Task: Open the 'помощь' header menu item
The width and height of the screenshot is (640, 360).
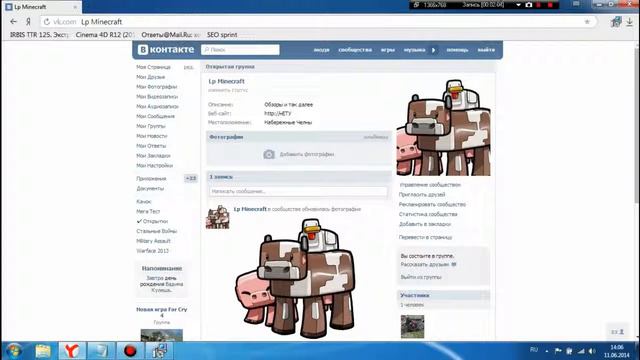Action: click(x=457, y=50)
